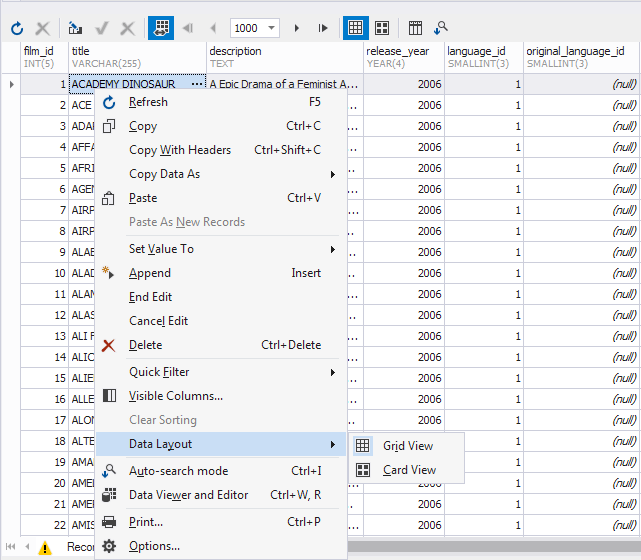Click the horizontal scrollbar at bottom
Image resolution: width=641 pixels, height=560 pixels.
pyautogui.click(x=494, y=547)
